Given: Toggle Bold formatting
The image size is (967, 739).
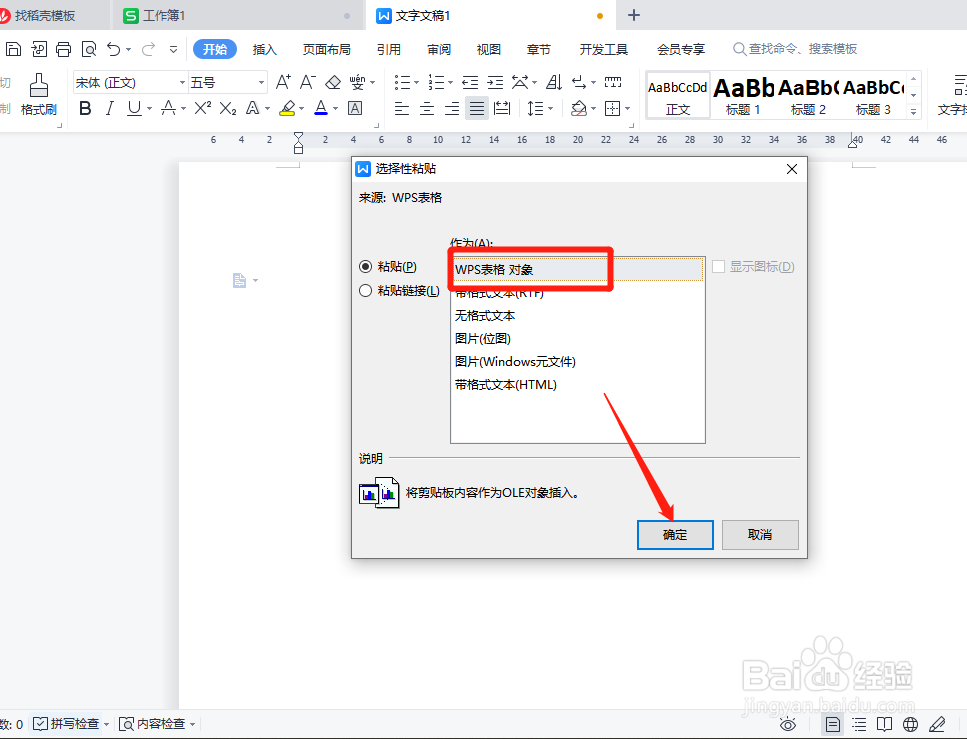Looking at the screenshot, I should click(x=85, y=109).
